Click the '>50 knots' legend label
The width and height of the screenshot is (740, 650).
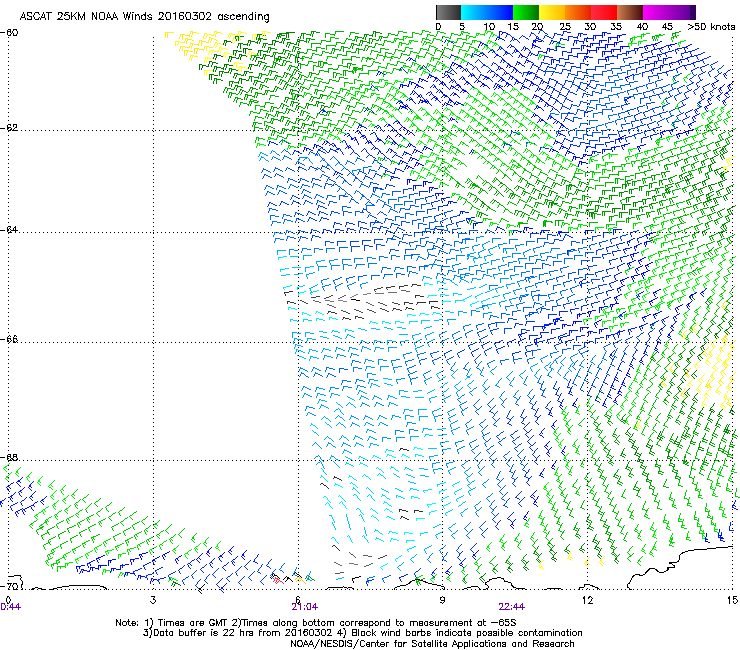711,27
